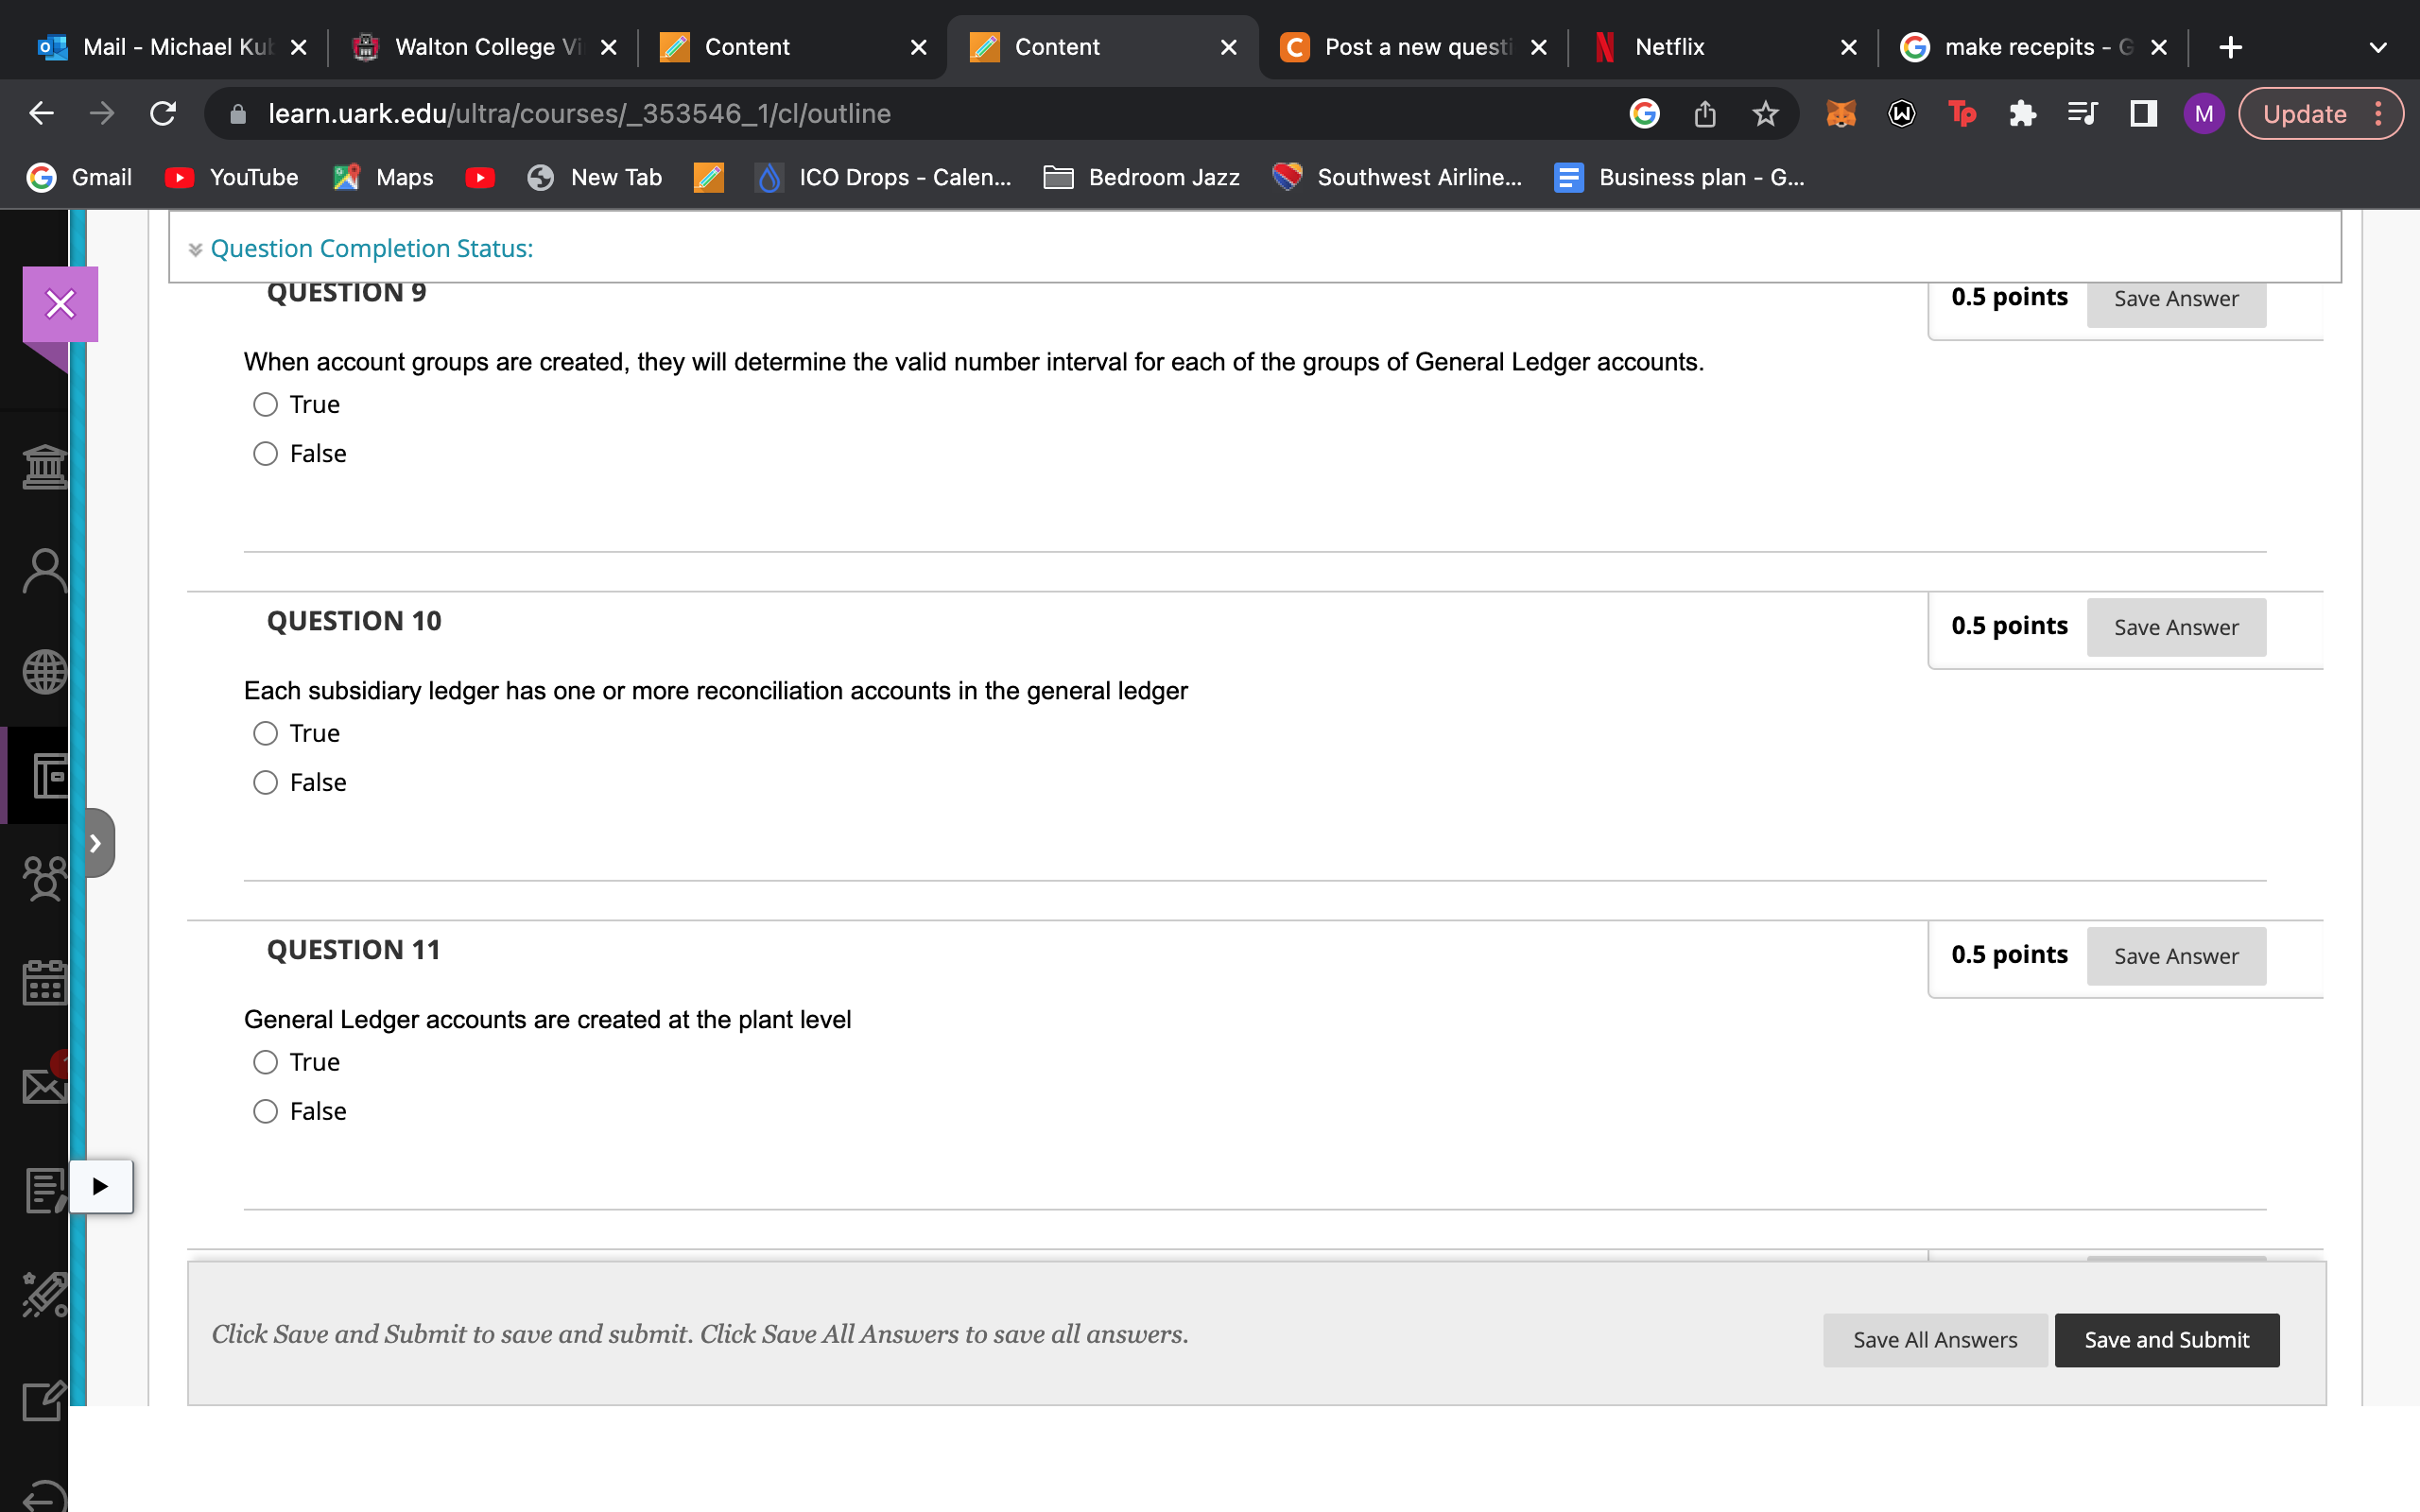
Task: Select True for Question 9
Action: tap(265, 405)
